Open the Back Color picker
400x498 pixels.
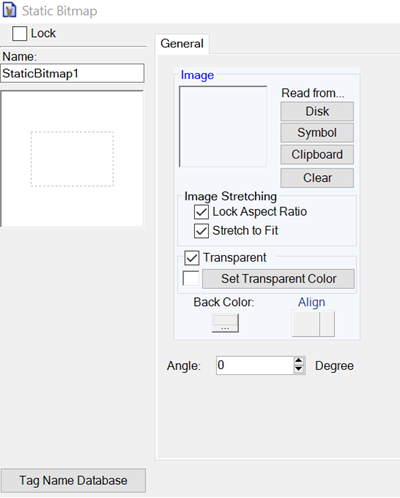pos(225,323)
